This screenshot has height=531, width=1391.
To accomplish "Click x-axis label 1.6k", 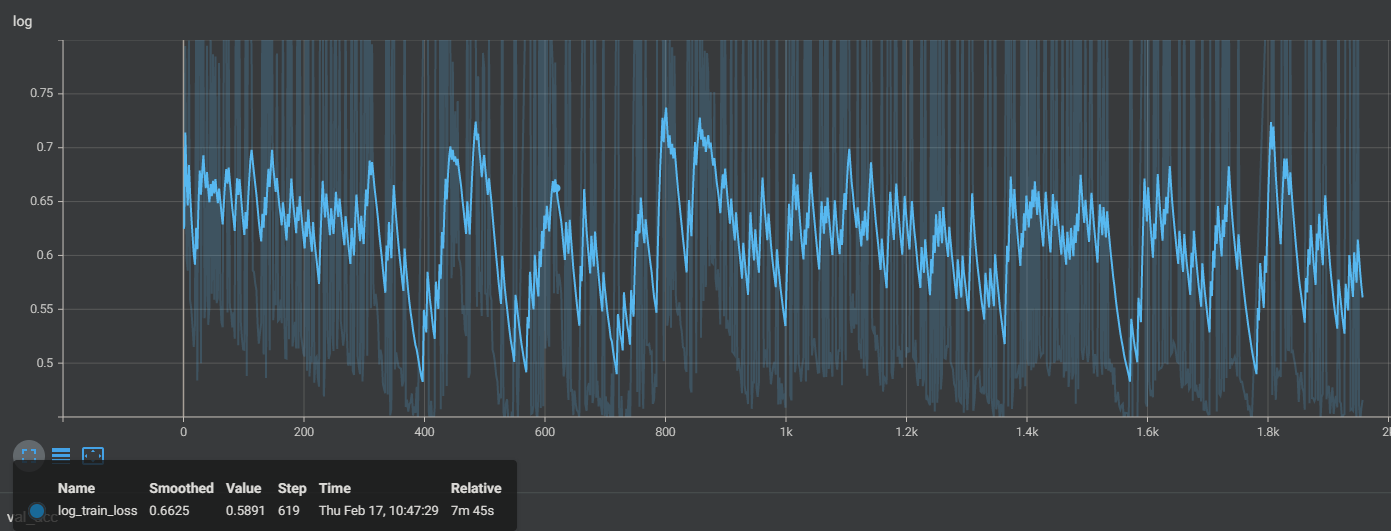I will [1147, 432].
